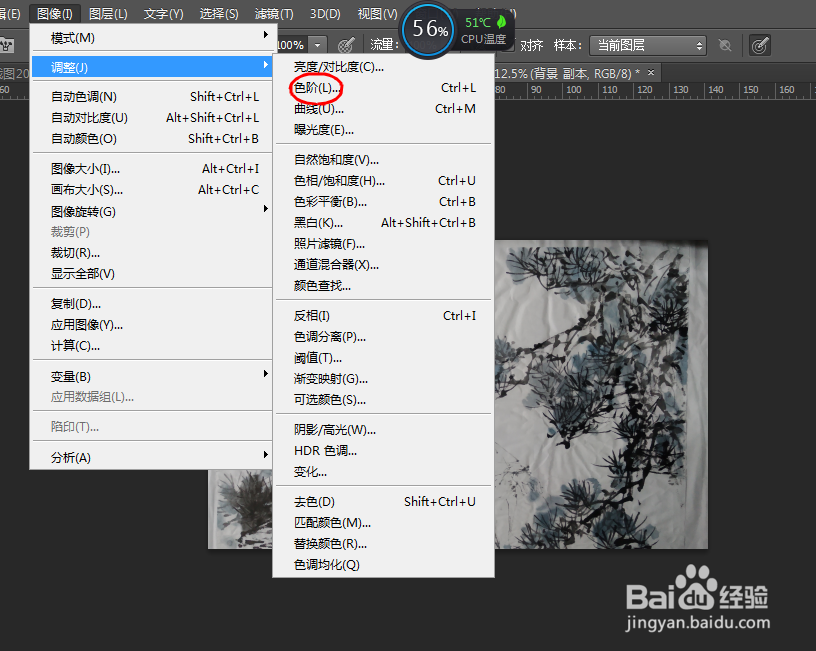Viewport: 816px width, 651px height.
Task: Expand the 图像旋转(G) submenu
Action: [x=152, y=211]
